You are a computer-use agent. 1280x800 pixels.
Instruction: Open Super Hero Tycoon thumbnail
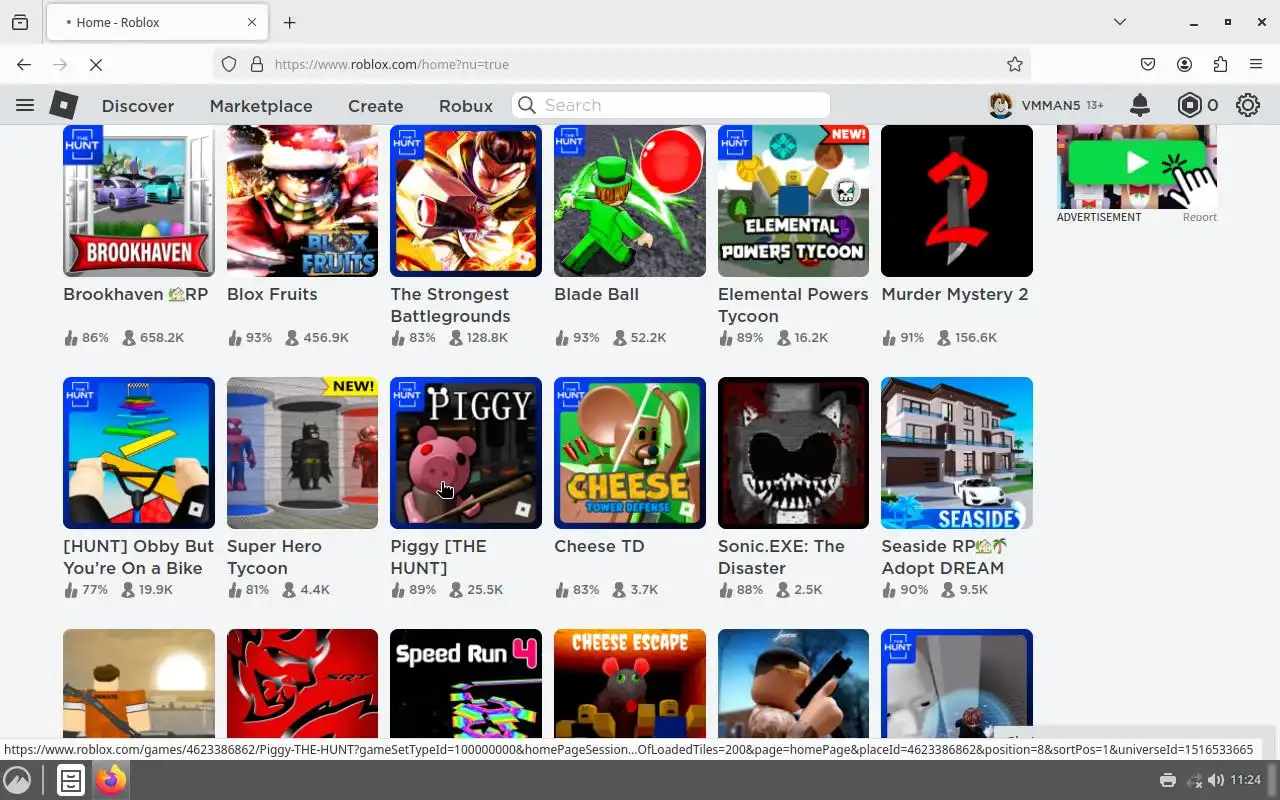(302, 453)
